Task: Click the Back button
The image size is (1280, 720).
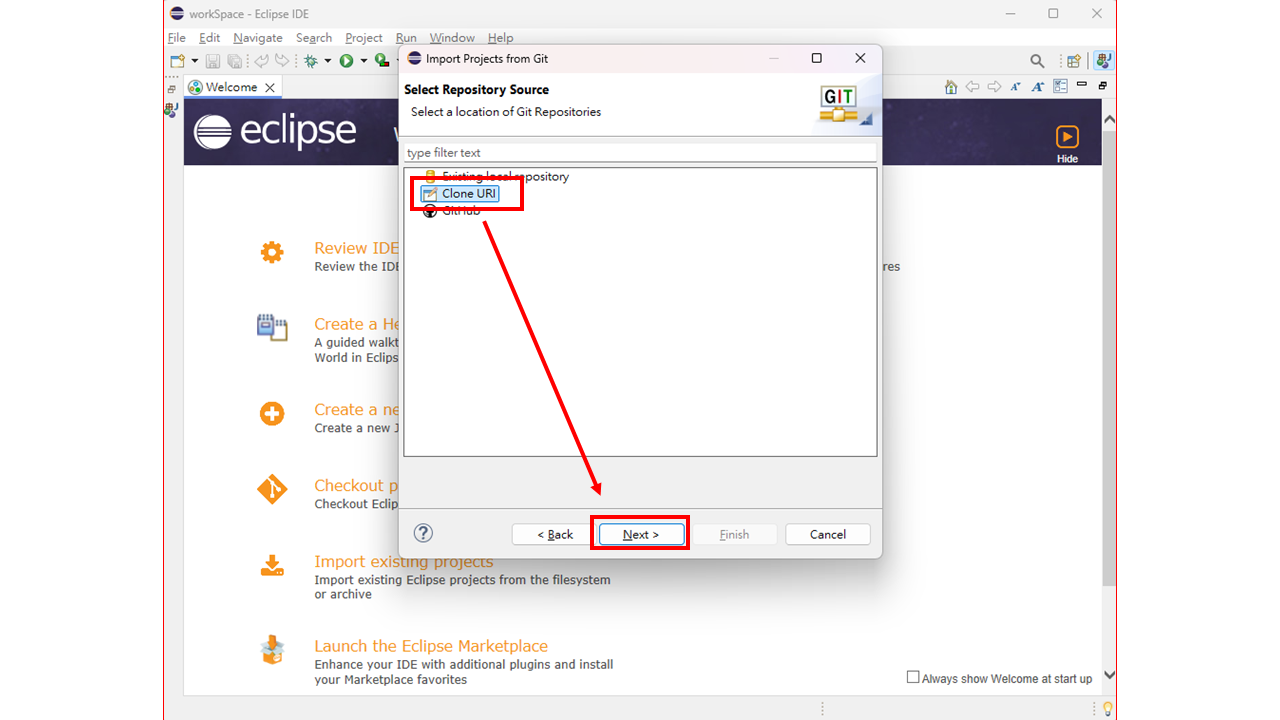Action: click(555, 534)
